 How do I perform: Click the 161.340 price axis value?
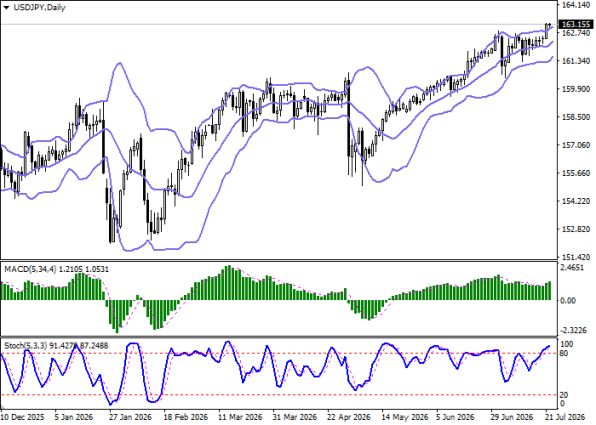(575, 61)
